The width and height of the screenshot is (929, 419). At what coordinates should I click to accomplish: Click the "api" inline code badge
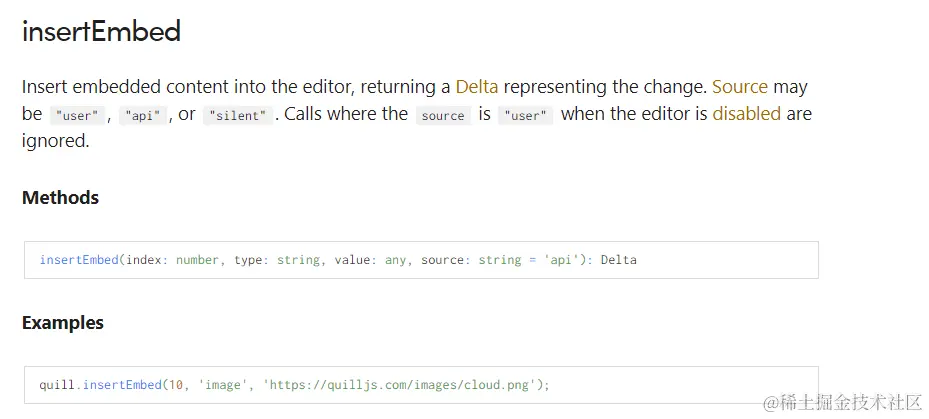pyautogui.click(x=143, y=115)
